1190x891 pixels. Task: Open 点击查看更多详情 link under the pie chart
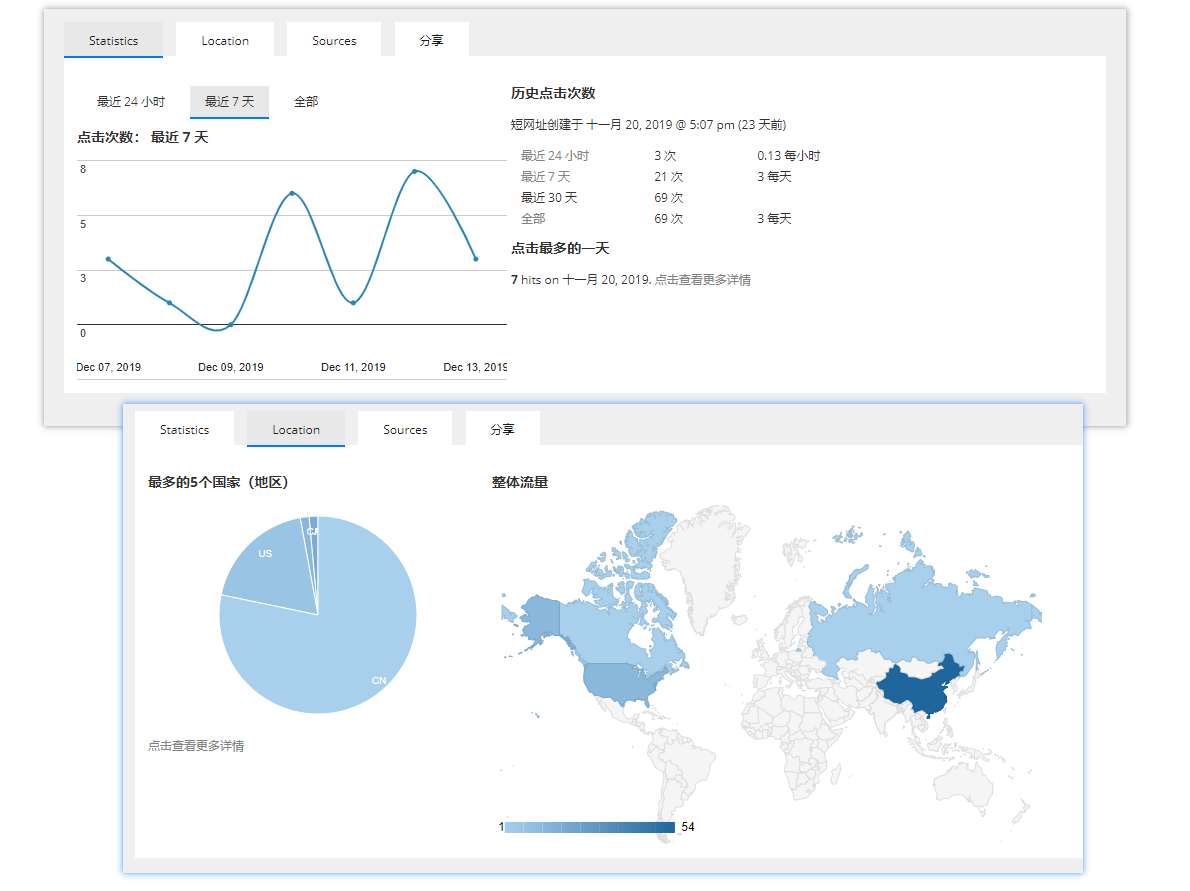[x=196, y=746]
